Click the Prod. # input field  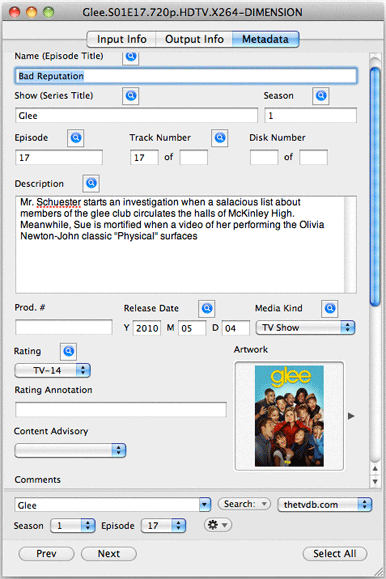coord(64,328)
